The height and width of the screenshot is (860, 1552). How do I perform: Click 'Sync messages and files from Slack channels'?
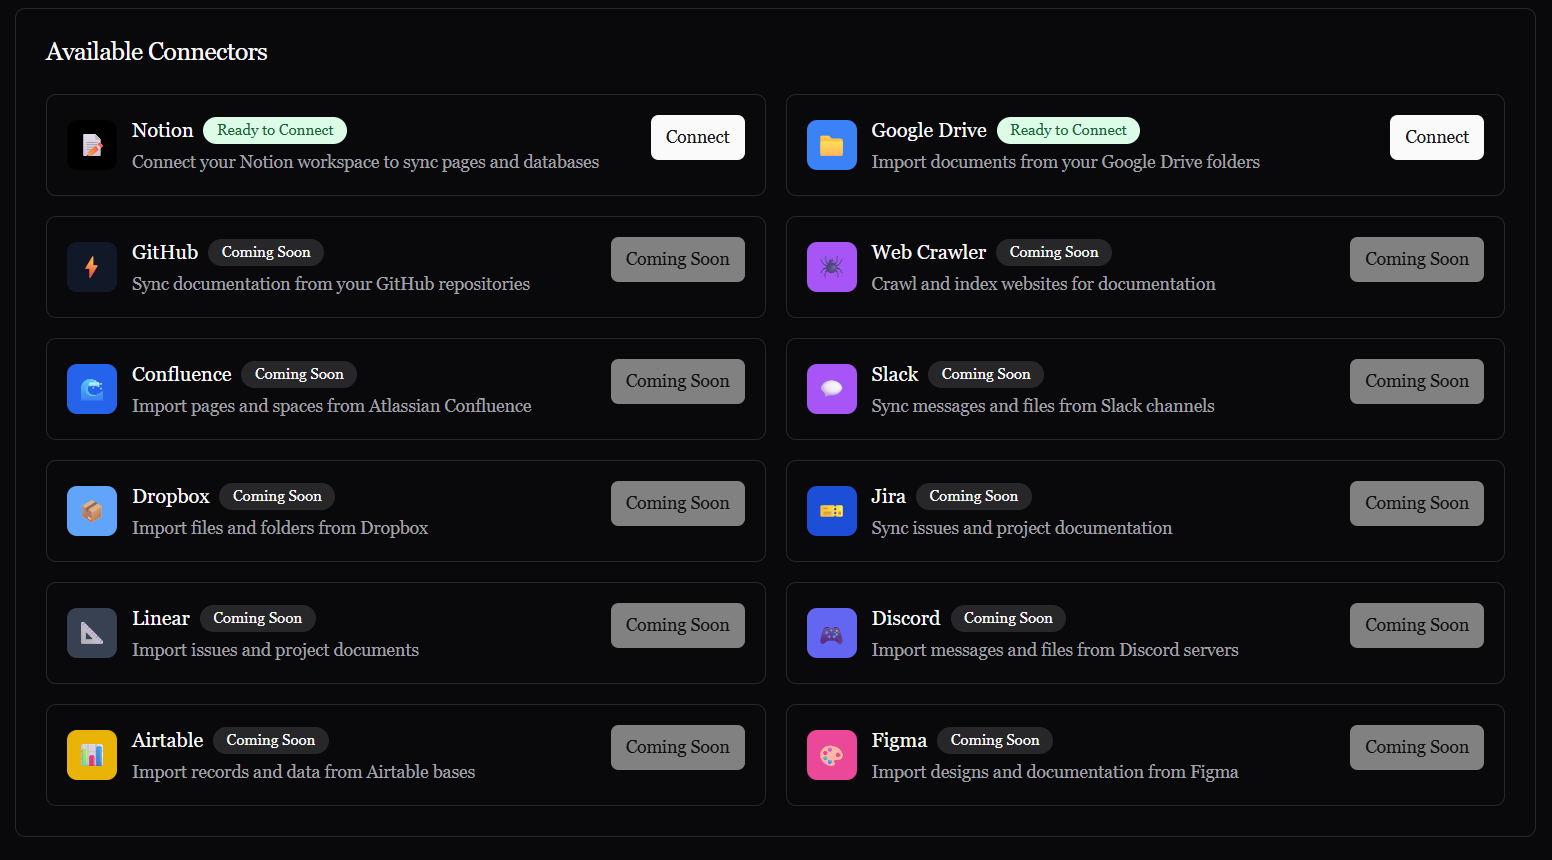click(x=1043, y=406)
